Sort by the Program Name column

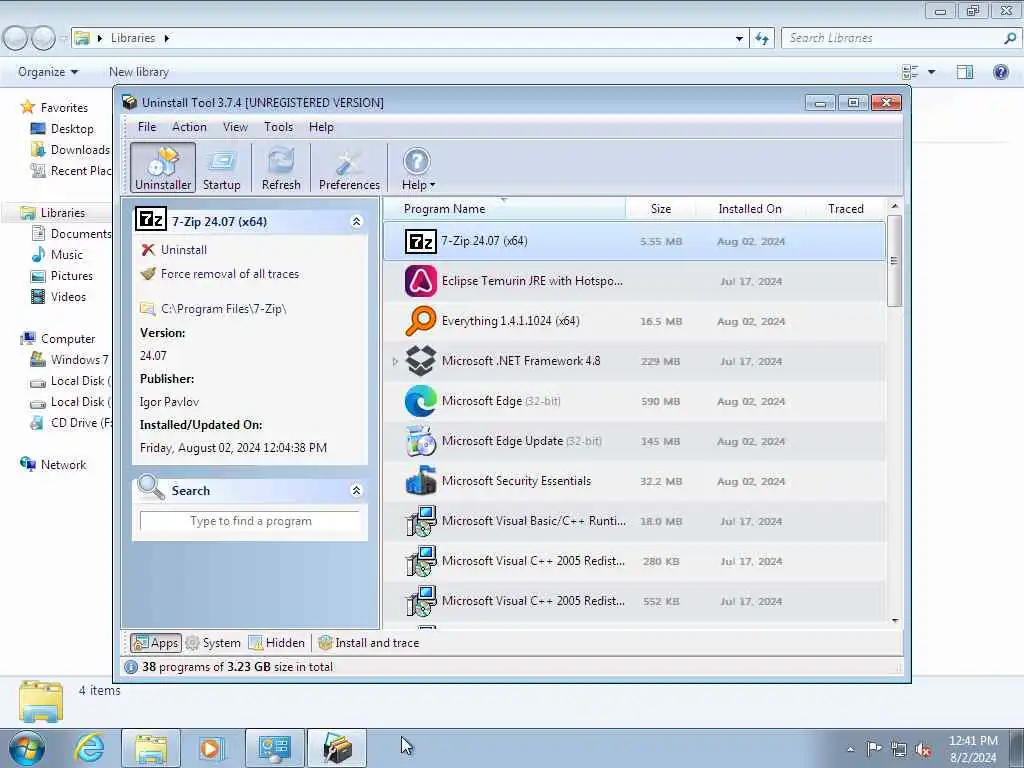tap(504, 208)
